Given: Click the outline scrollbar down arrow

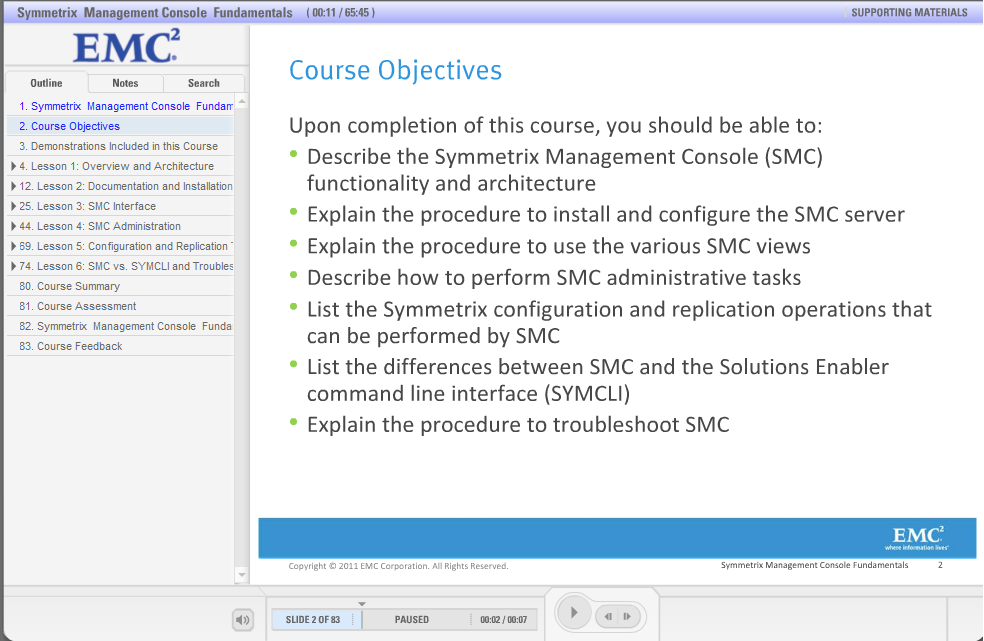Looking at the screenshot, I should [242, 574].
